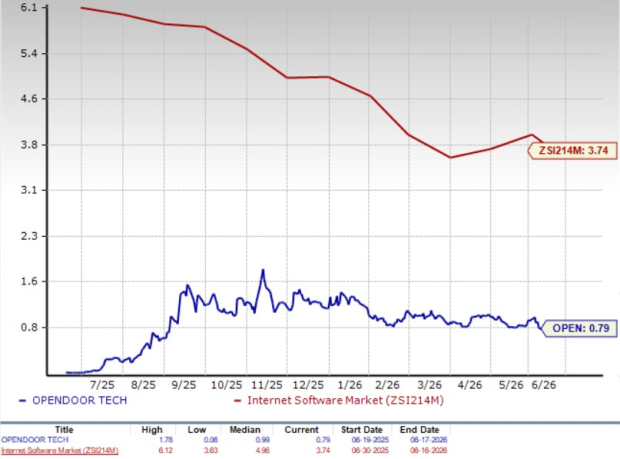Click the 2/26 x-axis label
Image resolution: width=620 pixels, height=459 pixels.
(387, 385)
